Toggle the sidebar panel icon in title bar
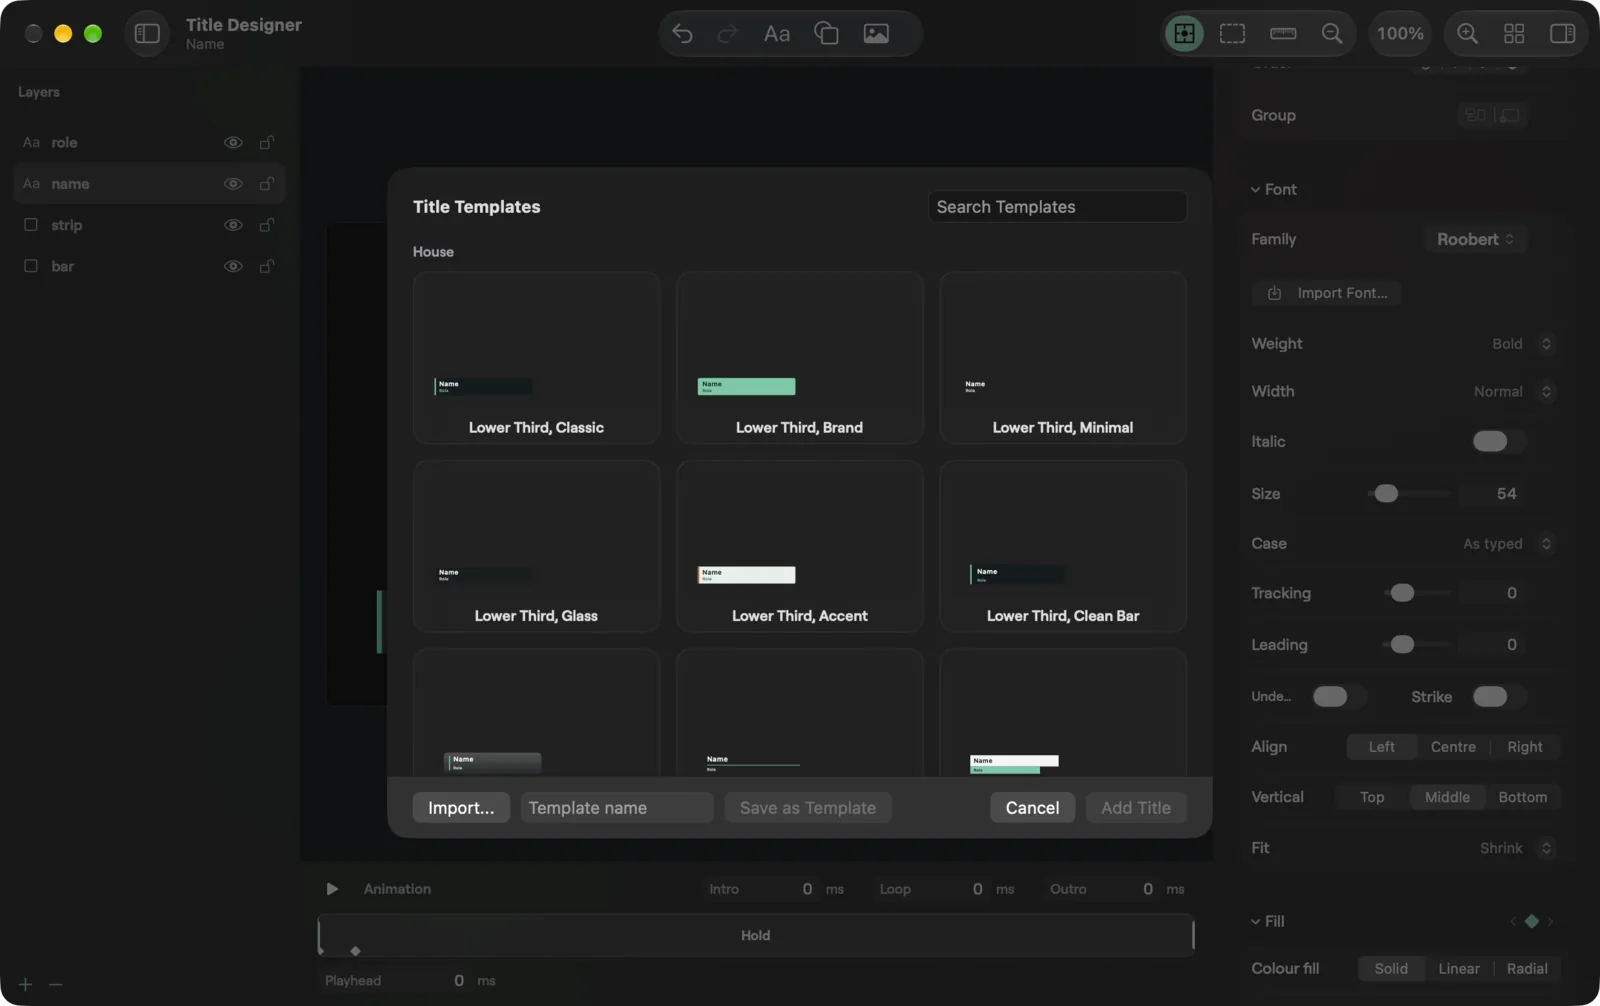This screenshot has width=1600, height=1006. click(147, 33)
